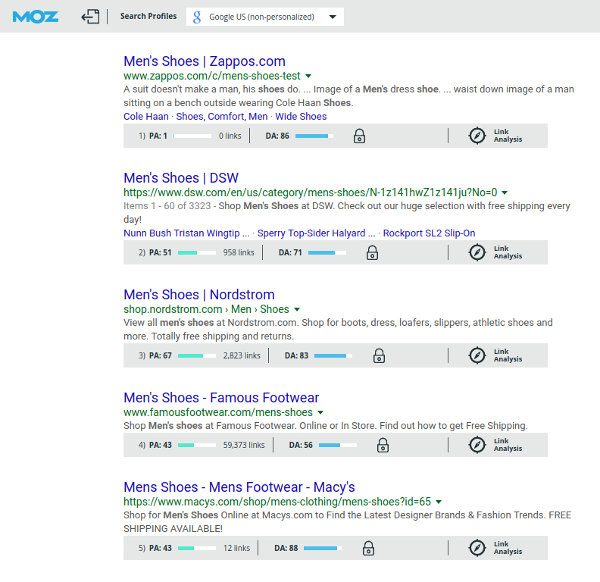Click the MOZ logo
600x582 pixels.
pyautogui.click(x=35, y=17)
